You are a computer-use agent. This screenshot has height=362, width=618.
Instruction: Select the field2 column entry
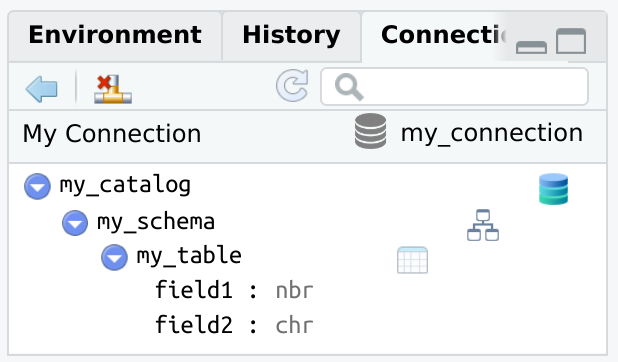(x=234, y=325)
